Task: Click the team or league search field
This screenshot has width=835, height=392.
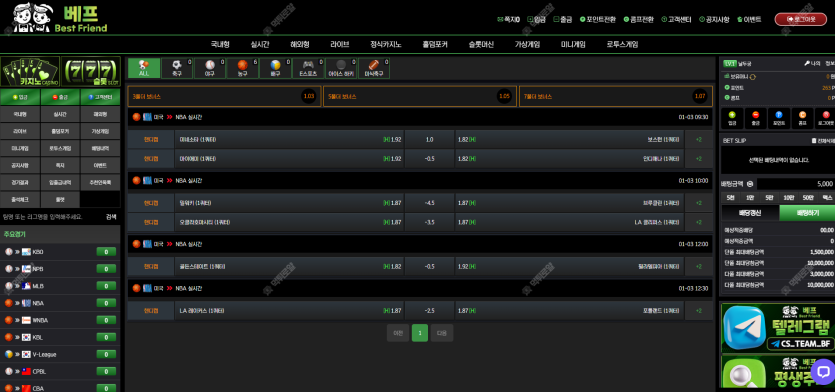Action: (x=51, y=217)
